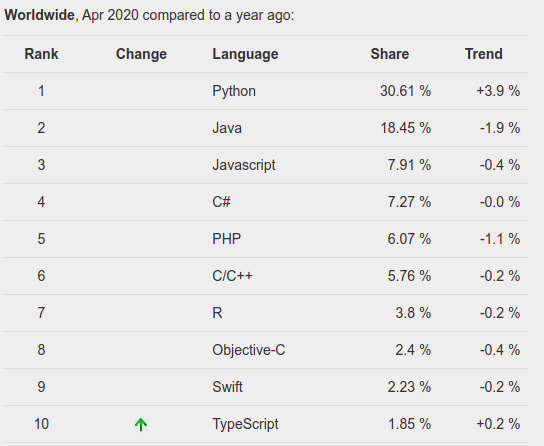544x446 pixels.
Task: Click the PHP language name
Action: (227, 239)
